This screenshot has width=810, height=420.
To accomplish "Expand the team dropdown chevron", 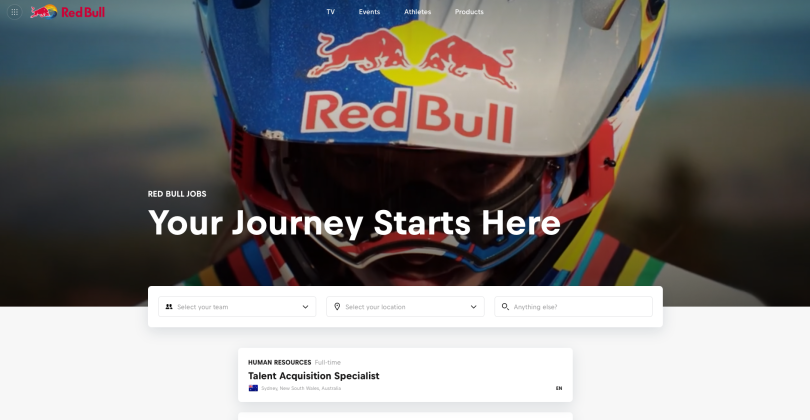I will 305,307.
